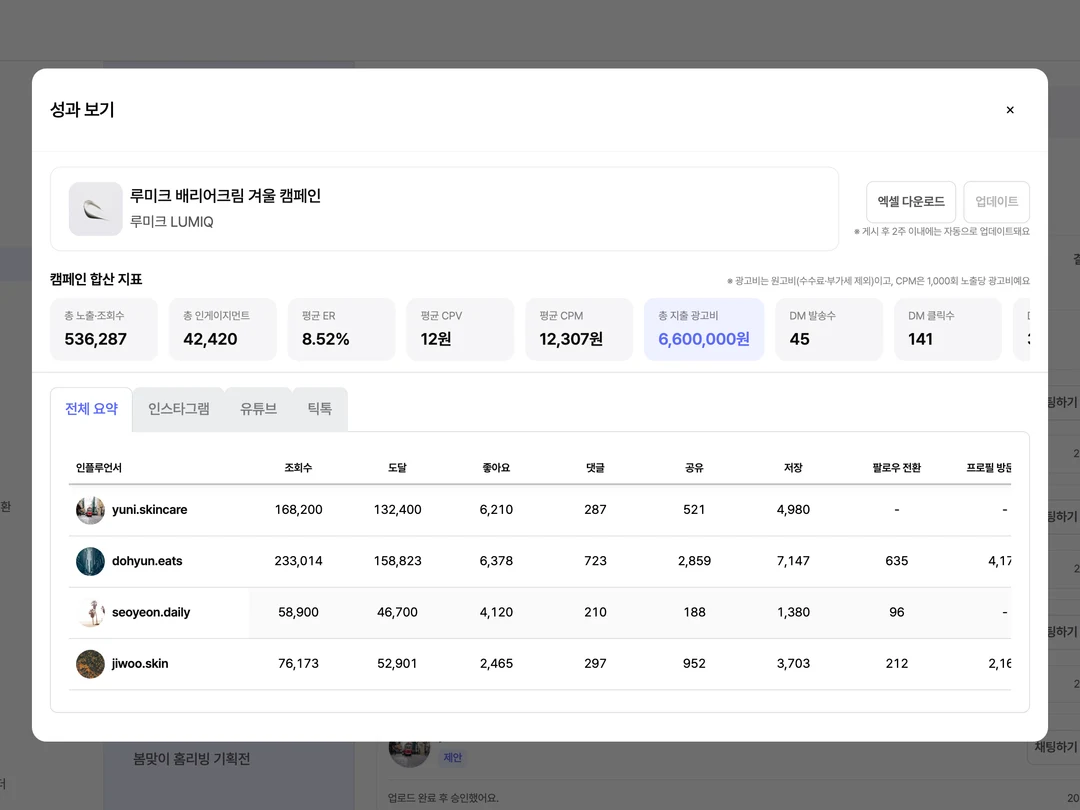Click yuni.skincare profile avatar
This screenshot has height=810, width=1080.
[90, 510]
